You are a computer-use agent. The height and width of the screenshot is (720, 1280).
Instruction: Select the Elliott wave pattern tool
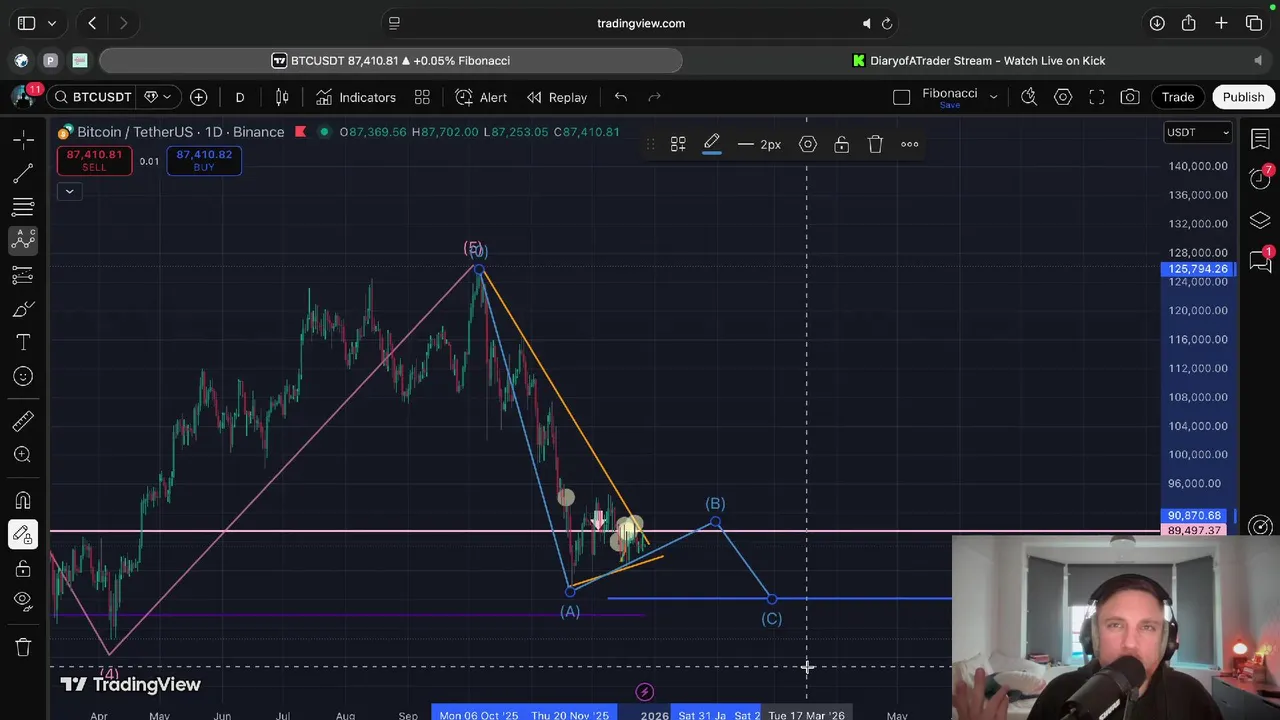click(23, 240)
